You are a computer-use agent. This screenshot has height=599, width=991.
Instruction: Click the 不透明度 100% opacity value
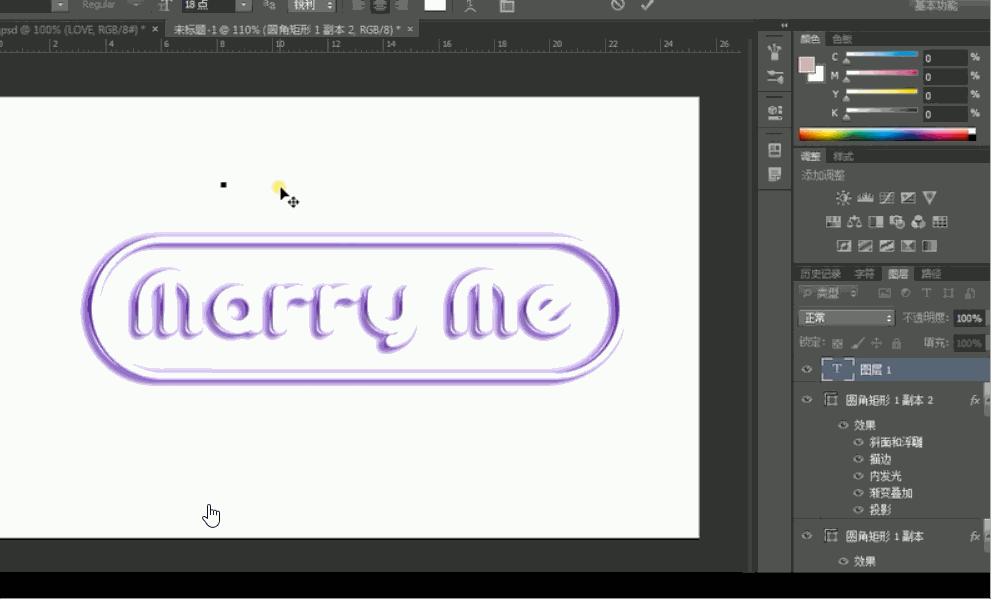[967, 317]
